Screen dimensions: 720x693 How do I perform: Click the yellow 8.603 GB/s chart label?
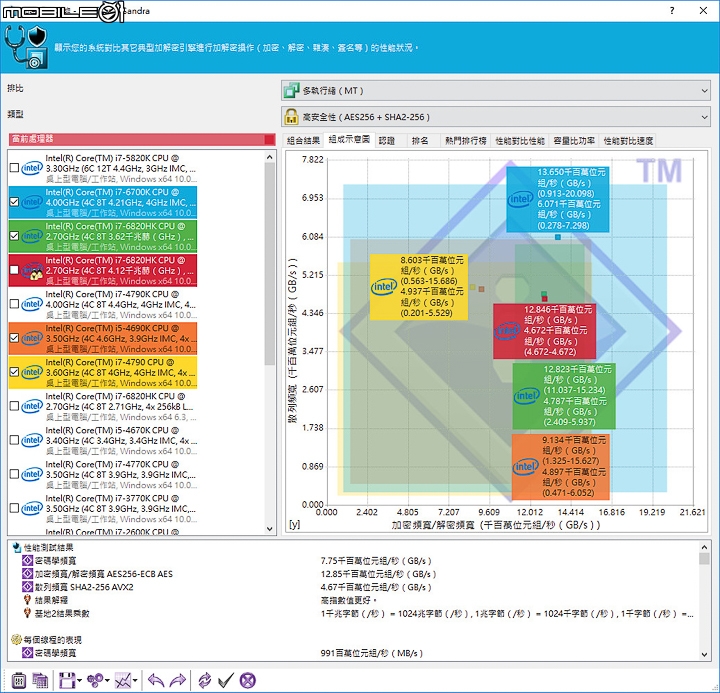click(x=419, y=287)
